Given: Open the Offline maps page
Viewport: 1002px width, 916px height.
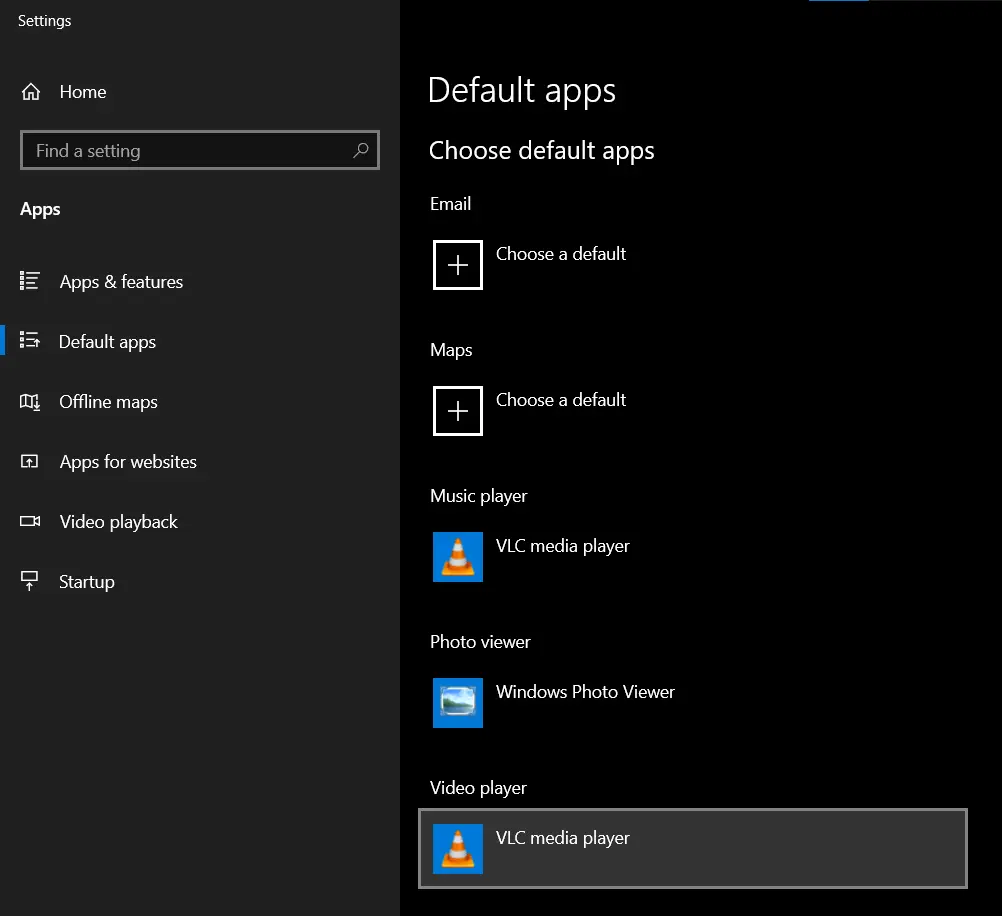Looking at the screenshot, I should click(109, 402).
